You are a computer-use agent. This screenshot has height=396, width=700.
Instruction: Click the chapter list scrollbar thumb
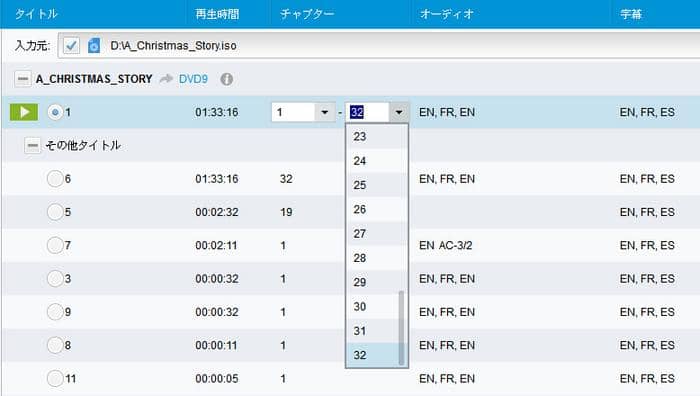[x=401, y=328]
